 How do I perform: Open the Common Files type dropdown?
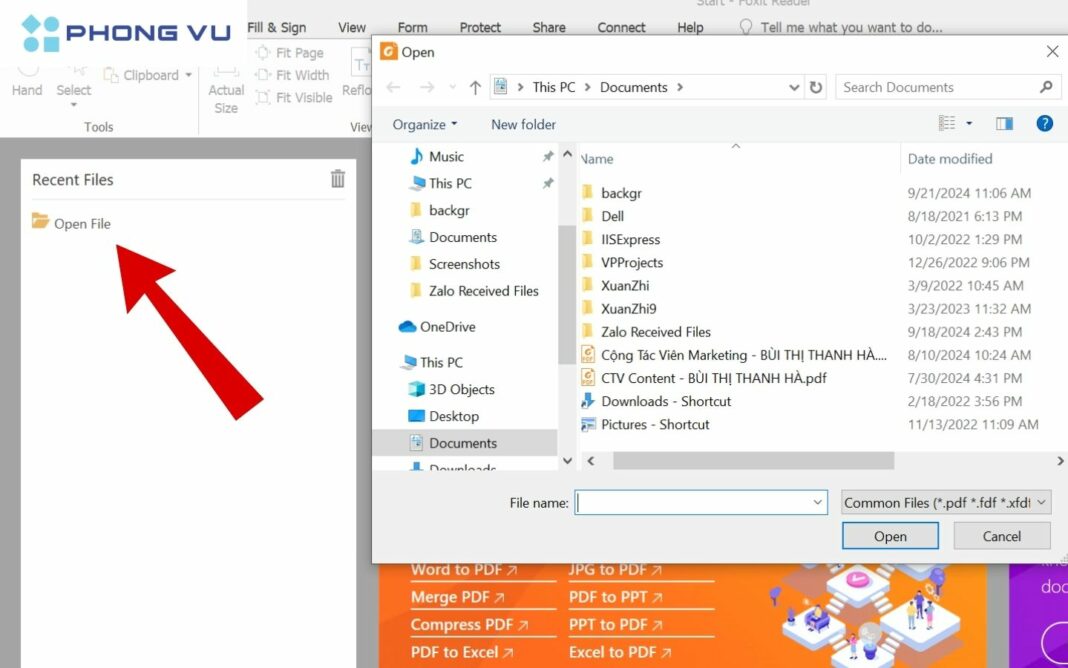(x=946, y=503)
